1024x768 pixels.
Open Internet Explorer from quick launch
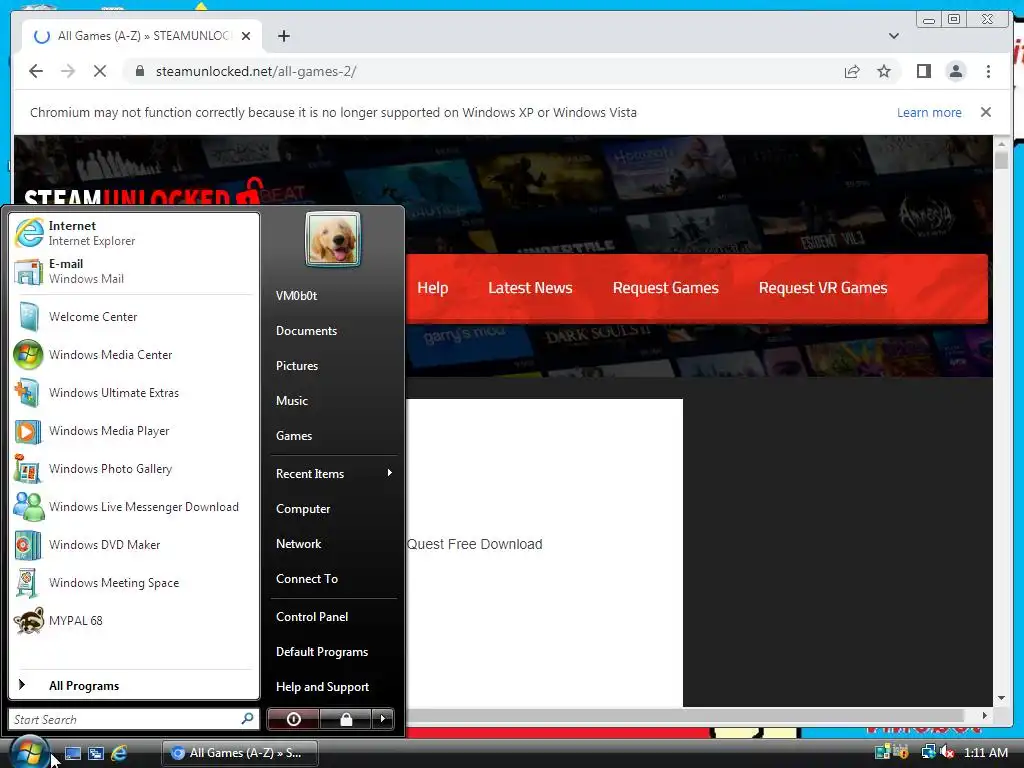119,753
